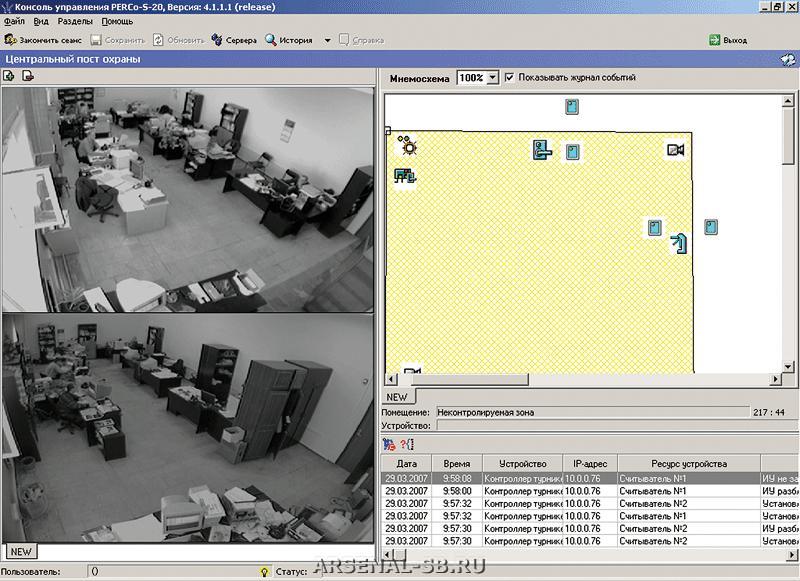This screenshot has width=800, height=581.
Task: Sort the event log by Время column header
Action: click(x=456, y=464)
